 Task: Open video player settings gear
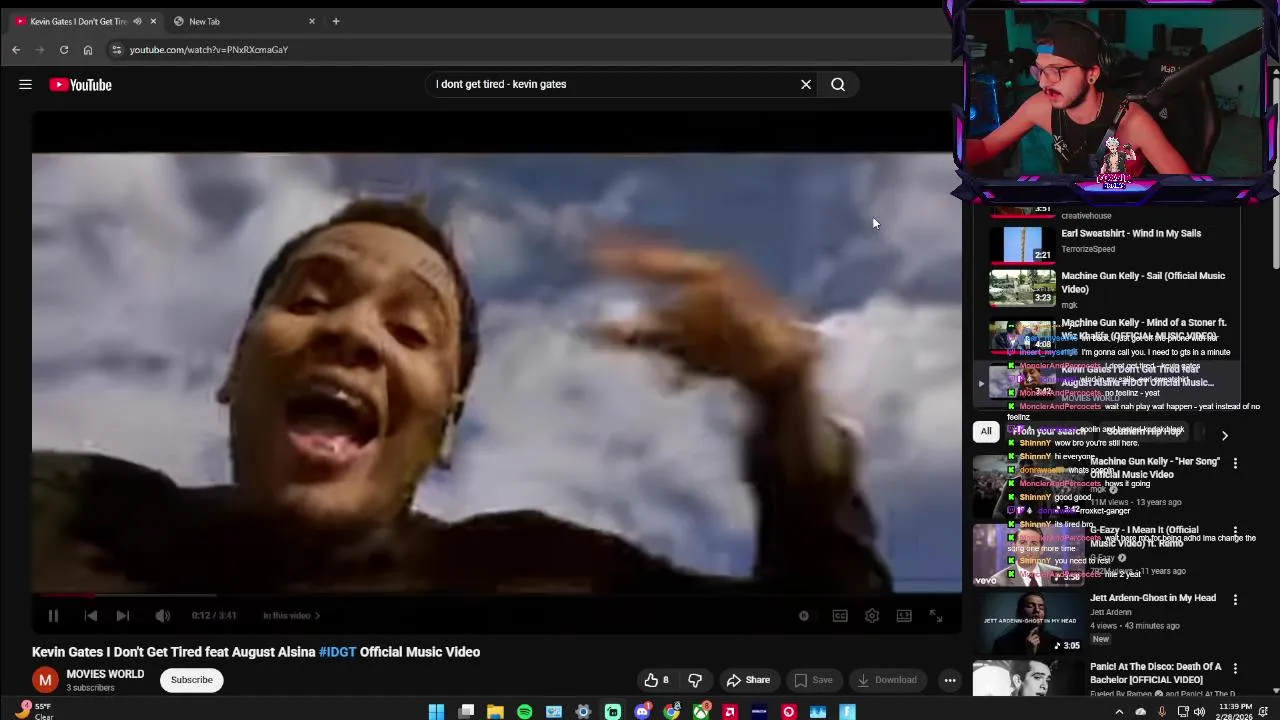click(x=872, y=616)
